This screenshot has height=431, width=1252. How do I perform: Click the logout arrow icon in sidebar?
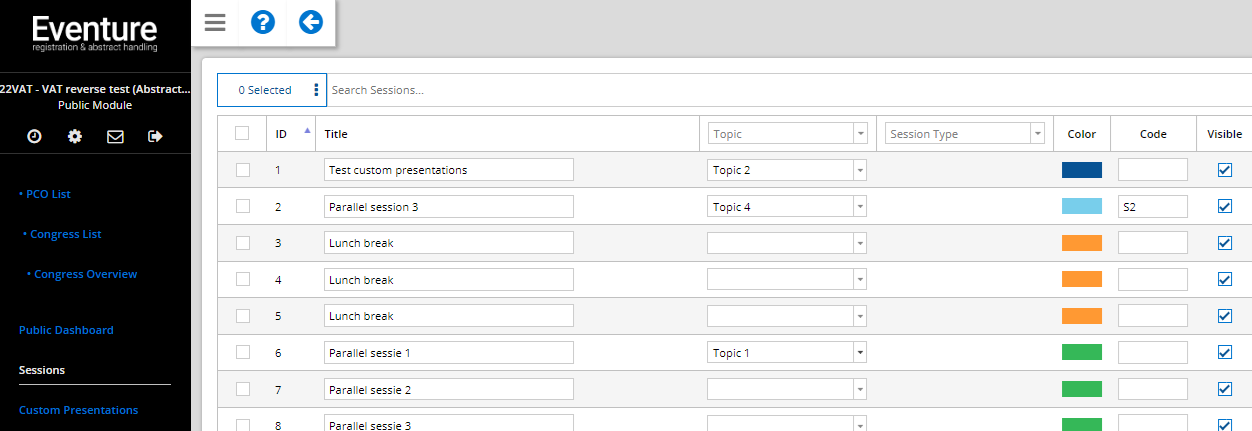click(x=155, y=136)
